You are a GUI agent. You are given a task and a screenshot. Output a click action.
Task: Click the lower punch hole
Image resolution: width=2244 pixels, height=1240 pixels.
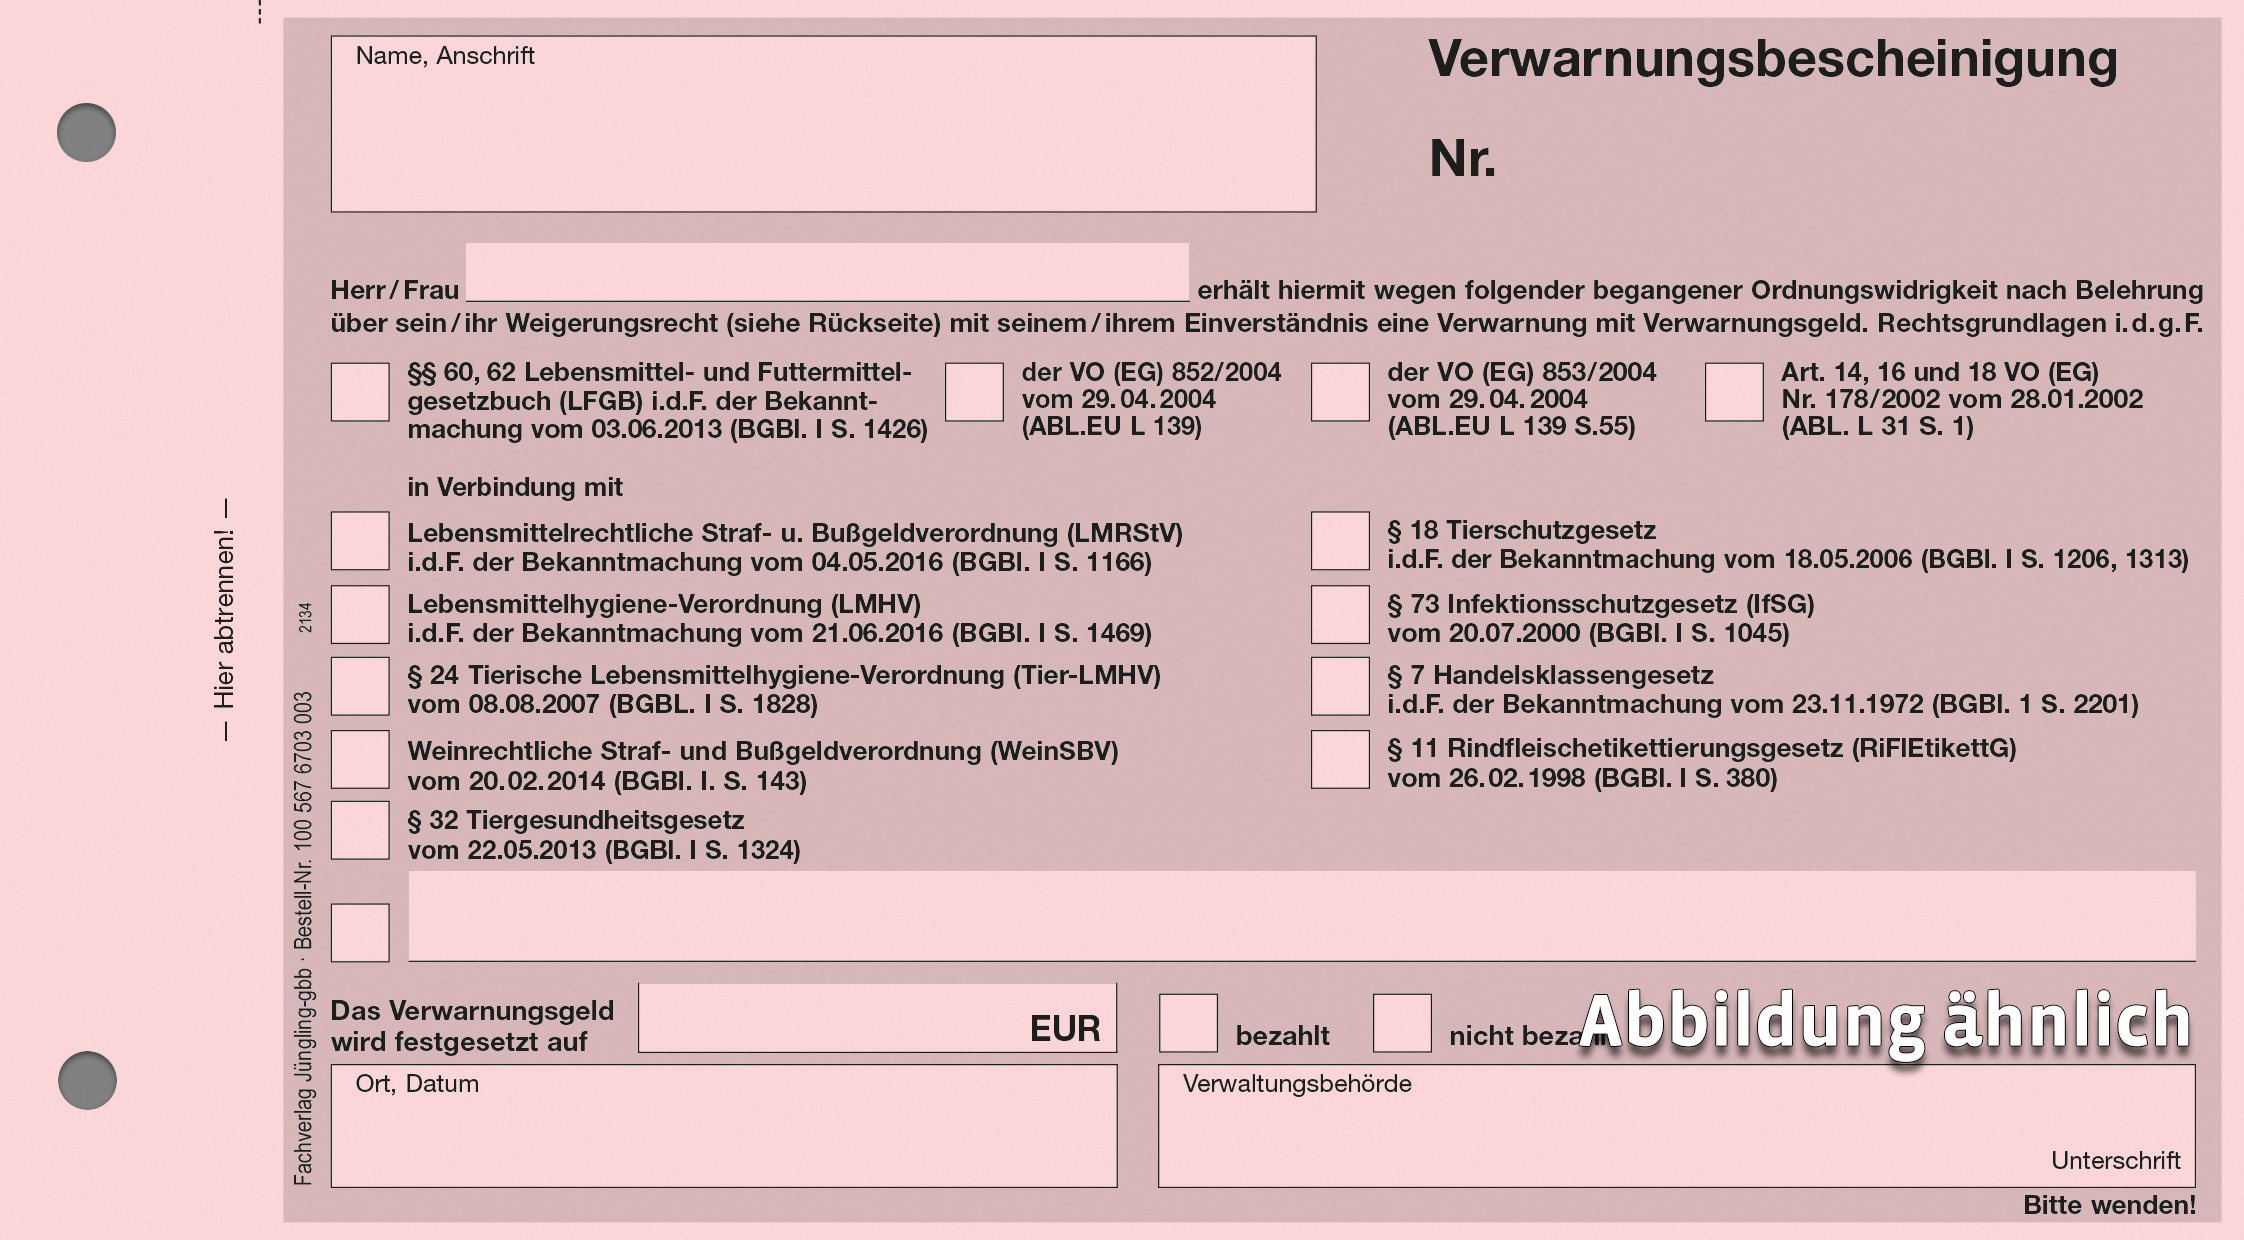pos(87,1080)
